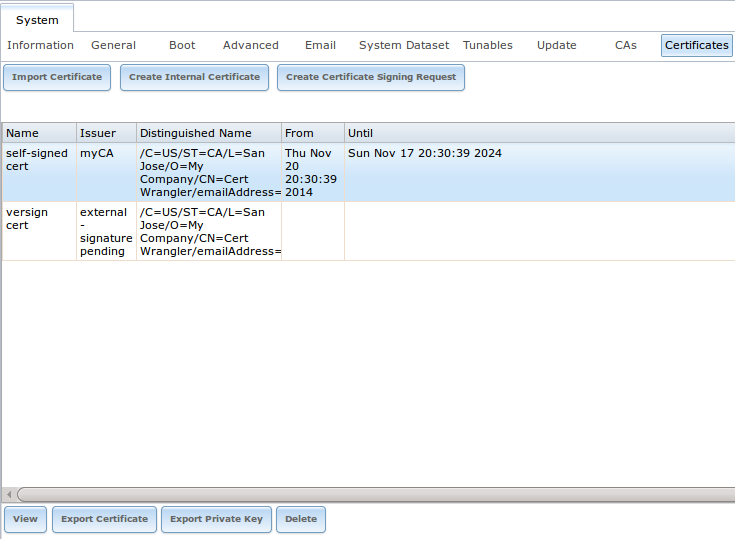Click the Delete button
Screen dimensions: 735x539
[301, 519]
